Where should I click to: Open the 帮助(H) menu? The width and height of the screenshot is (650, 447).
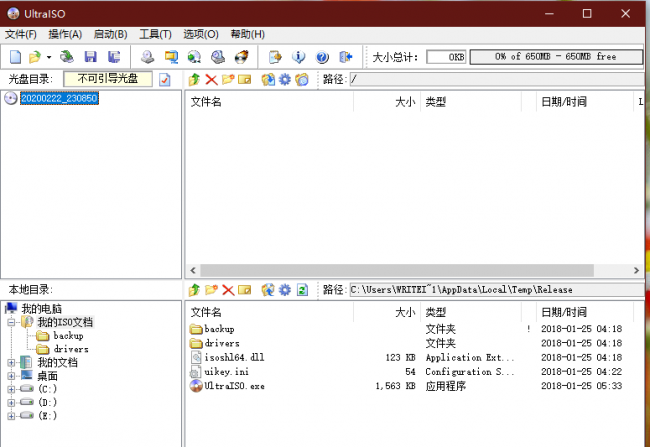pyautogui.click(x=247, y=34)
